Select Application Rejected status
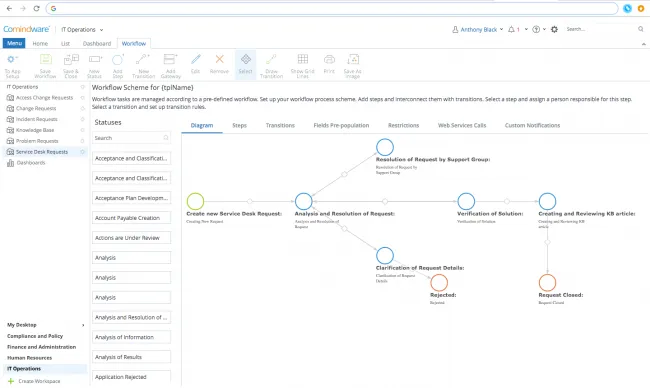The height and width of the screenshot is (388, 650). coord(131,377)
